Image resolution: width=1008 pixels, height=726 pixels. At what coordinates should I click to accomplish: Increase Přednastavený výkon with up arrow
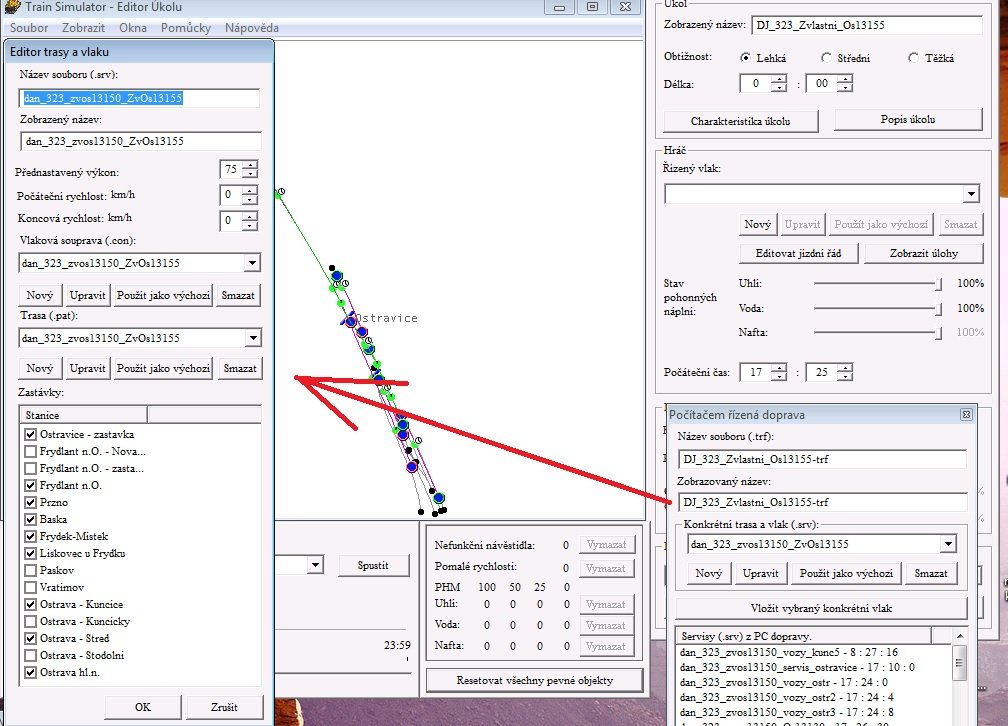click(249, 165)
